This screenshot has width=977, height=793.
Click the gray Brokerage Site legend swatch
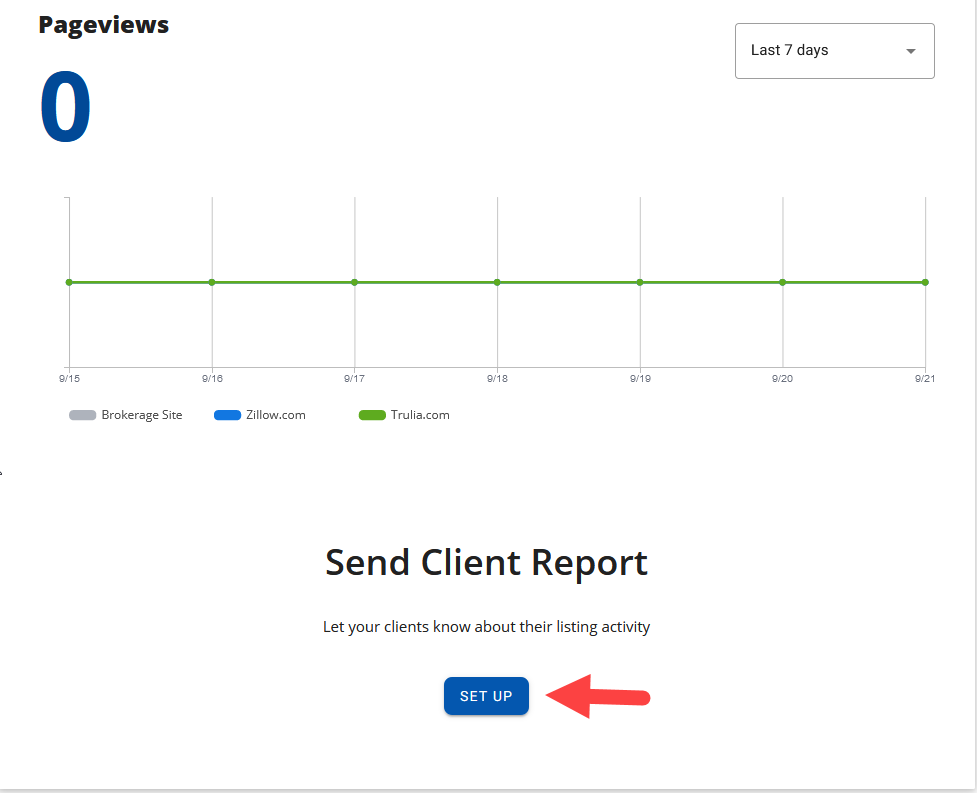click(81, 414)
